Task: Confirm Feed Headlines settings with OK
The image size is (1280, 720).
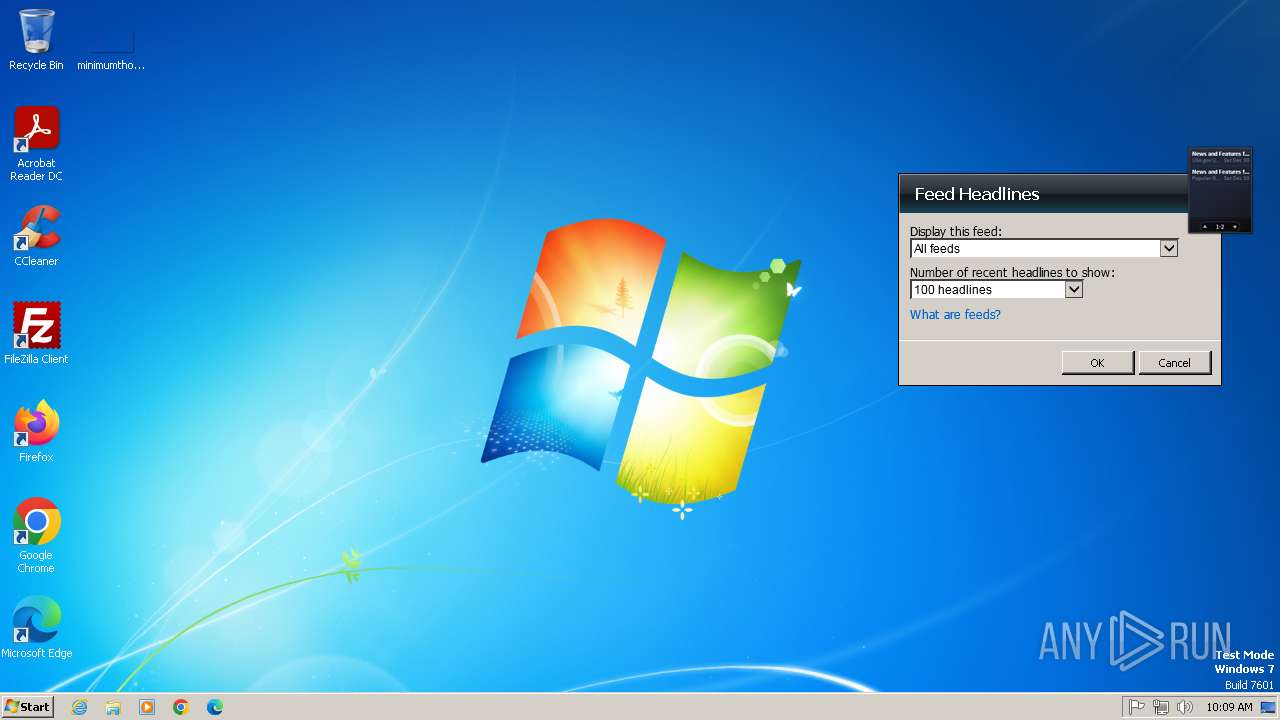Action: coord(1097,363)
